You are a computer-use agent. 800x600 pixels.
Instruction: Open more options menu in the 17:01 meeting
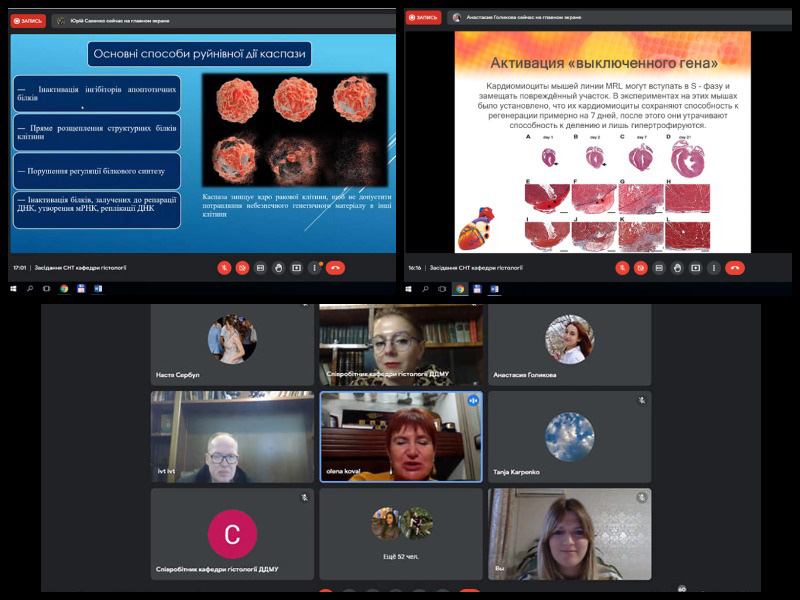coord(314,268)
